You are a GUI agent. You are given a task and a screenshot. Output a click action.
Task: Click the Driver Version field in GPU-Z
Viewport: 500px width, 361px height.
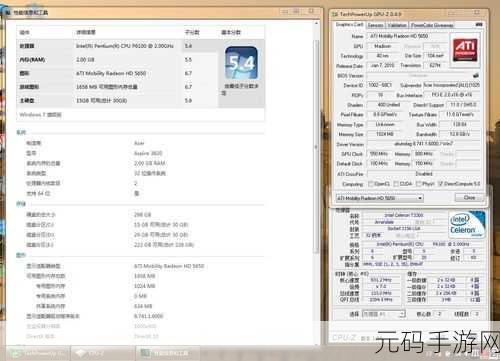tap(423, 144)
